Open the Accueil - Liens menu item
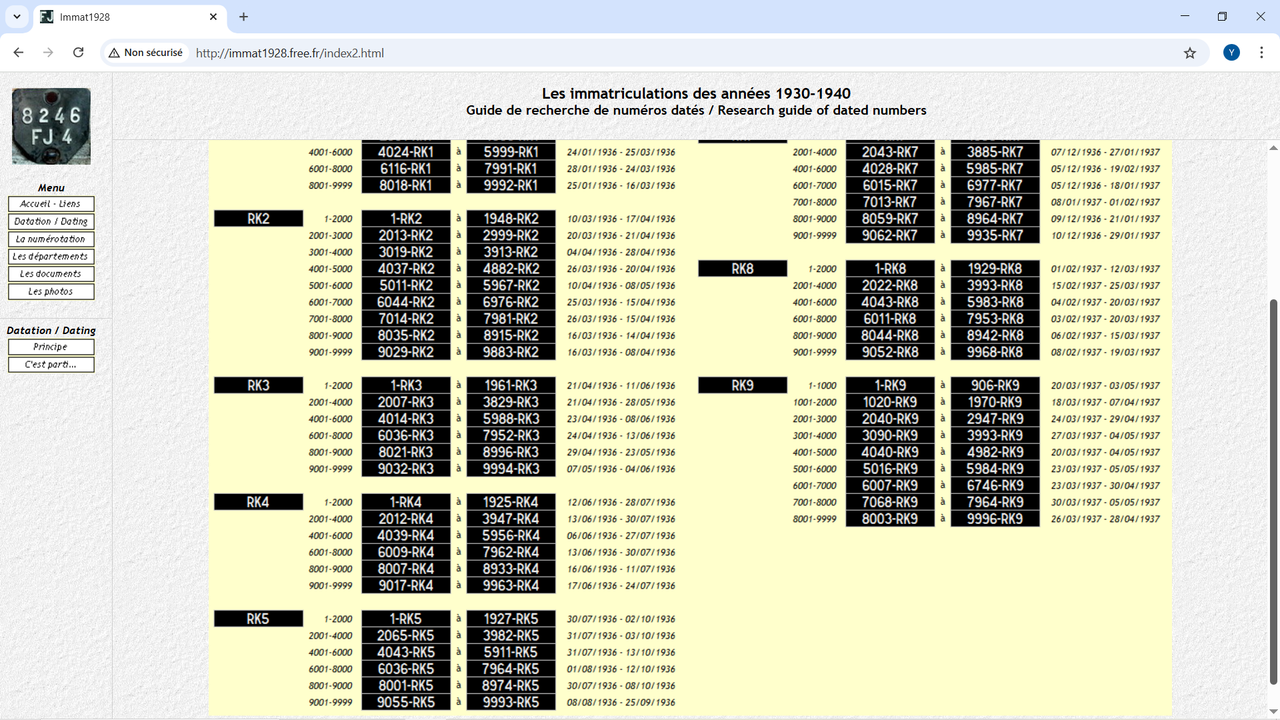 coord(51,204)
